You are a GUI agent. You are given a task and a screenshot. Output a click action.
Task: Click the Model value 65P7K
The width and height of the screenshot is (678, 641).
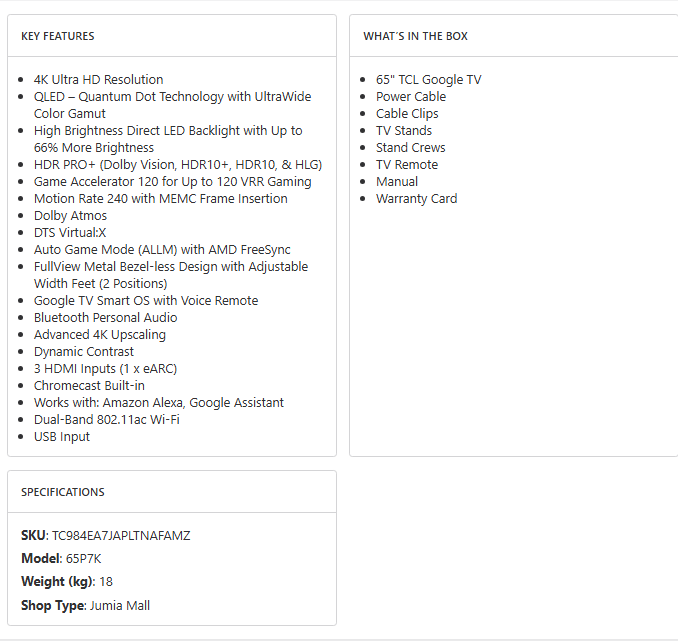tap(85, 558)
